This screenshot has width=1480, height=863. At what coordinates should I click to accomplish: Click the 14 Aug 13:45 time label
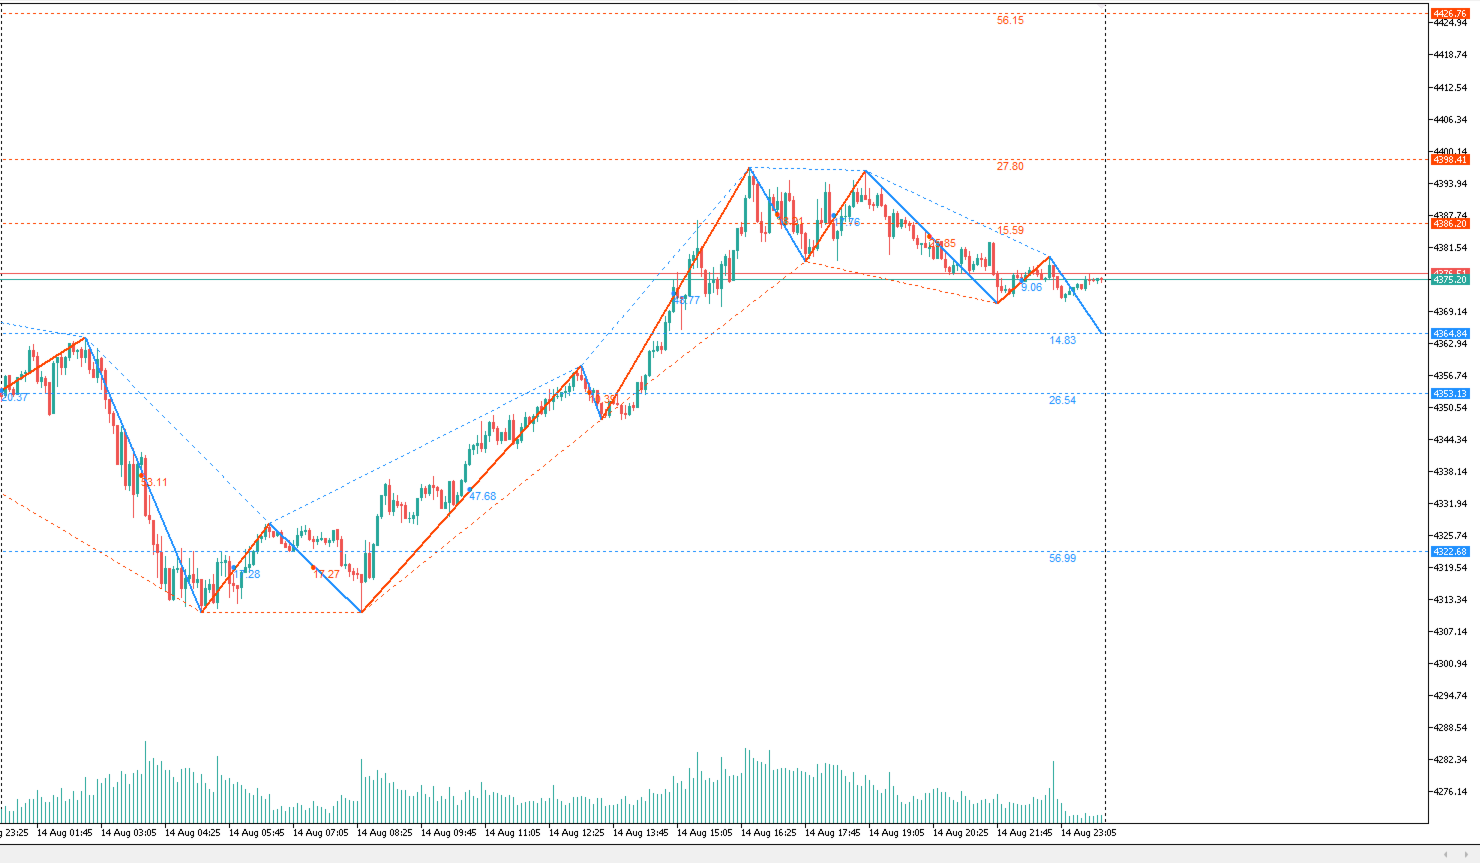(640, 832)
